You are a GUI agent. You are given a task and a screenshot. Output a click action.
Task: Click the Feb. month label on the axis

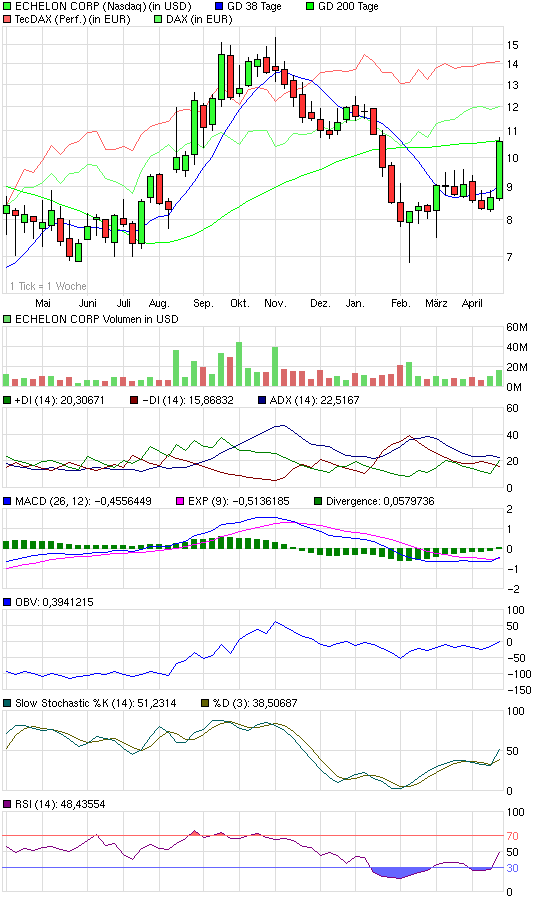401,303
